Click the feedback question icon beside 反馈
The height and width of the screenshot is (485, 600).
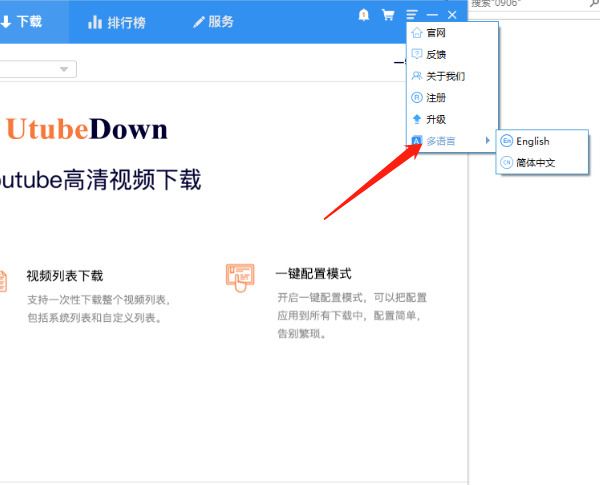[x=417, y=54]
